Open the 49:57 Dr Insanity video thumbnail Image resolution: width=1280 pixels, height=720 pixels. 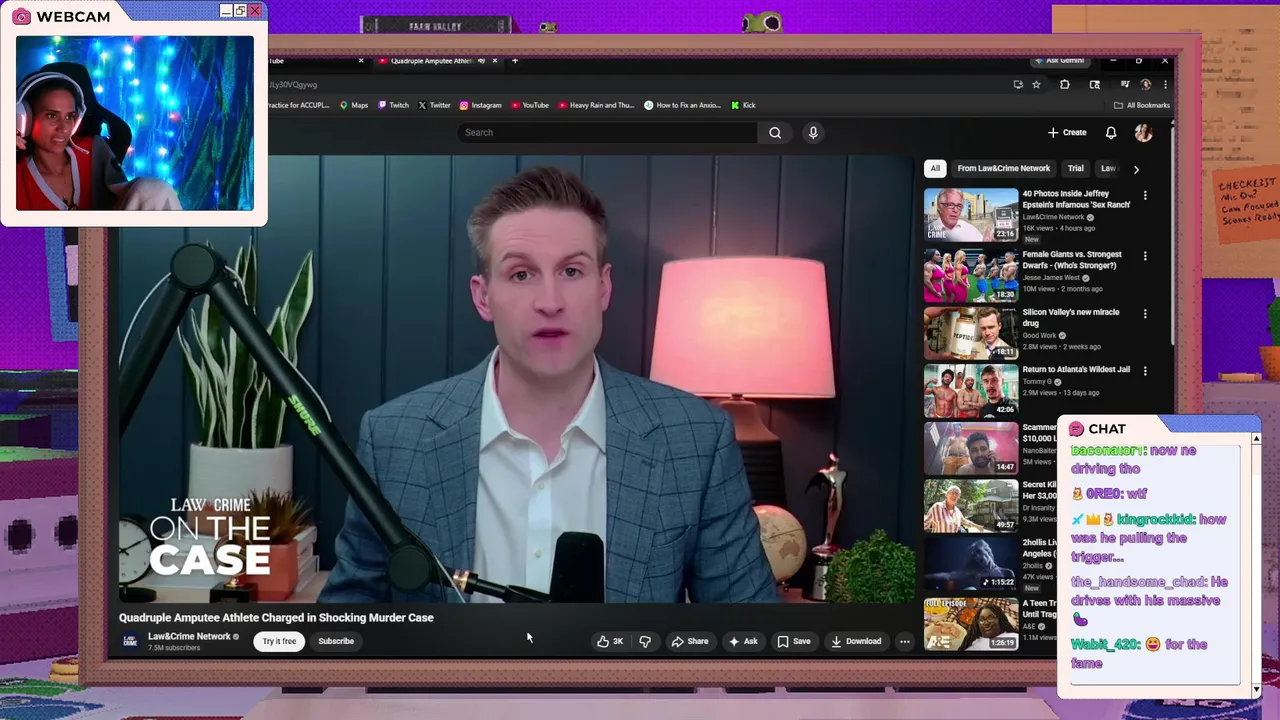[x=971, y=506]
